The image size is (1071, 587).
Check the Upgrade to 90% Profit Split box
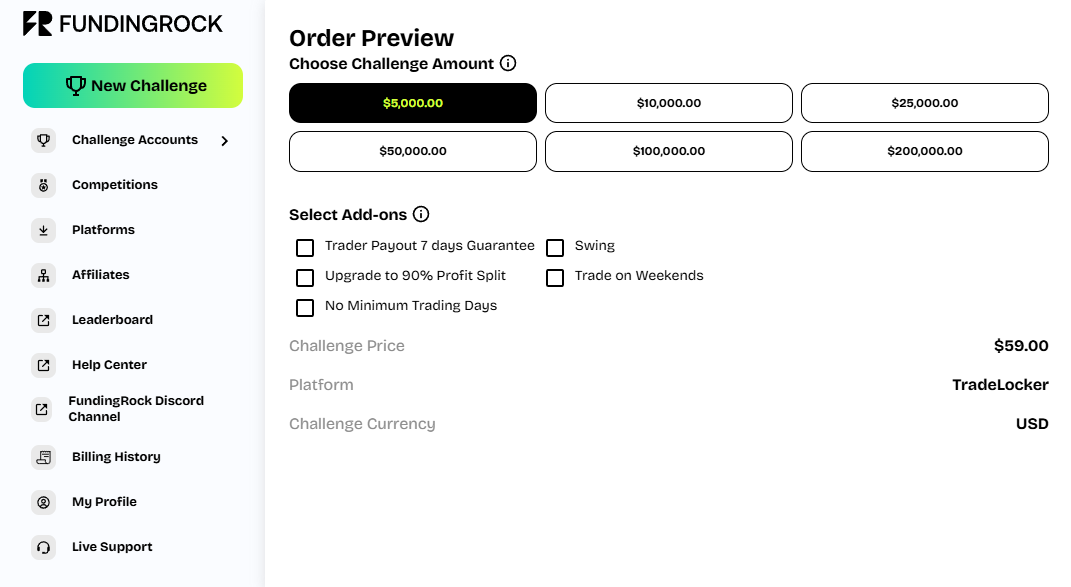click(x=305, y=277)
